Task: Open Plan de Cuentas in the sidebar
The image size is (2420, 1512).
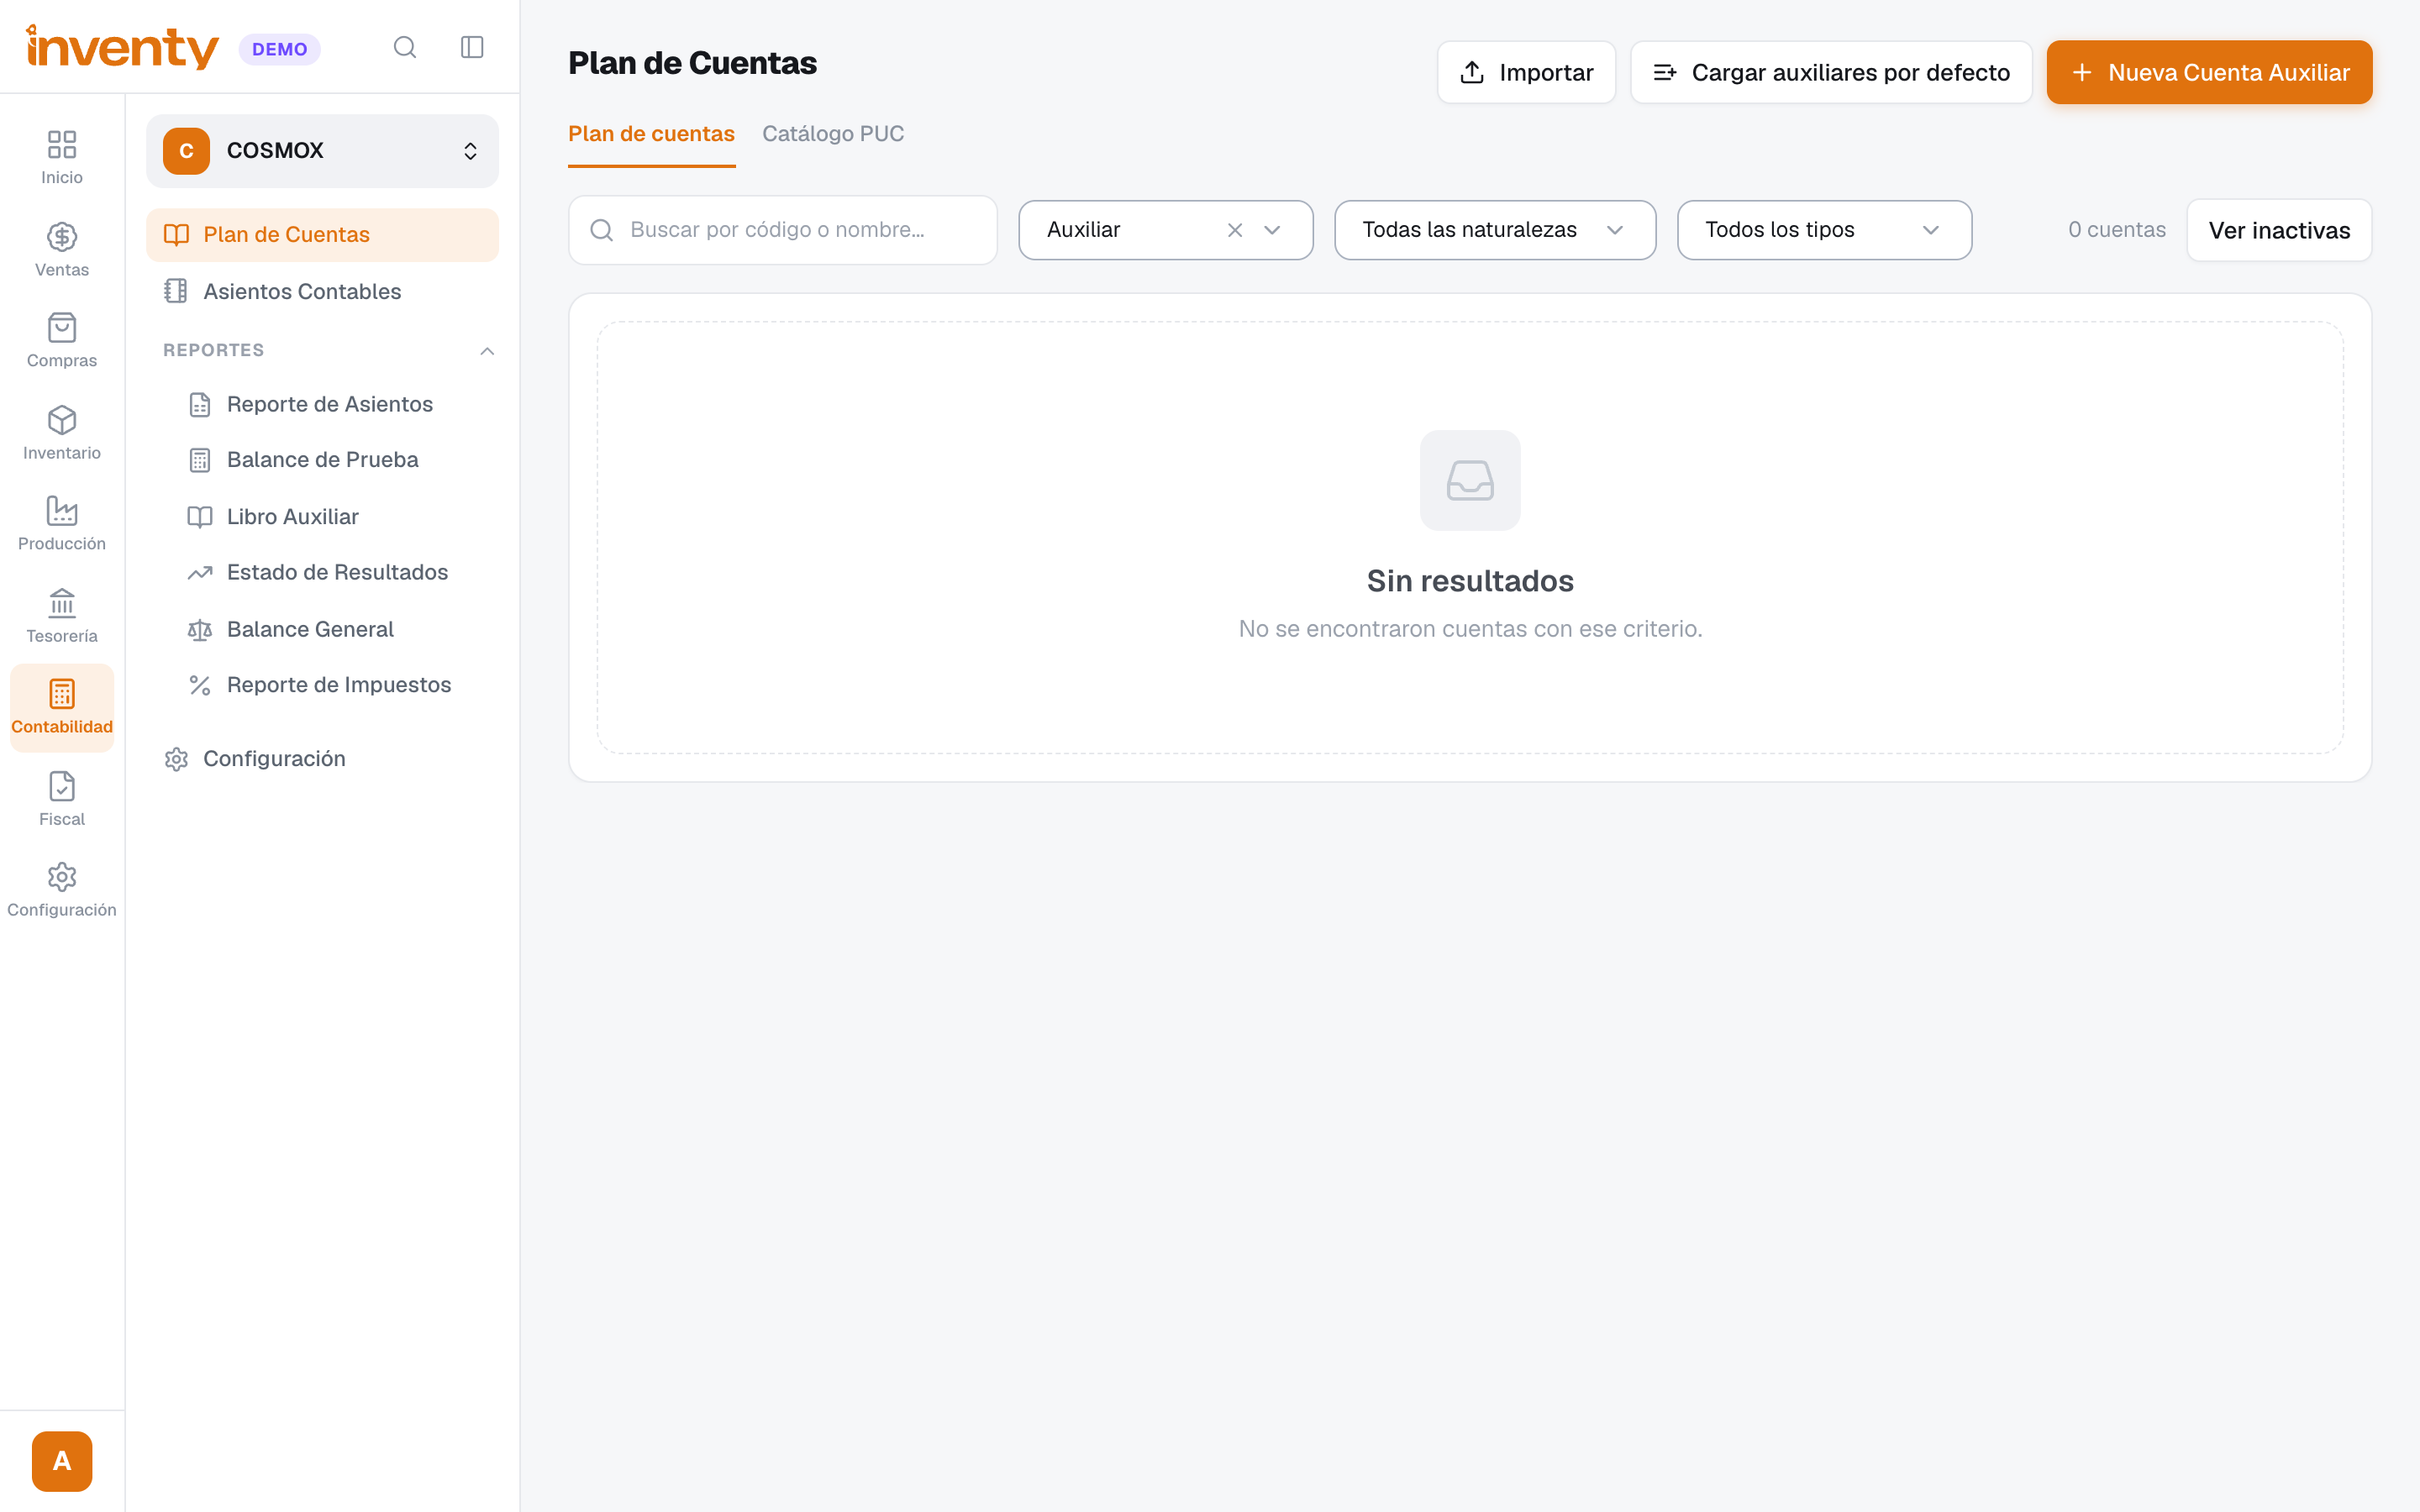Action: [x=322, y=235]
